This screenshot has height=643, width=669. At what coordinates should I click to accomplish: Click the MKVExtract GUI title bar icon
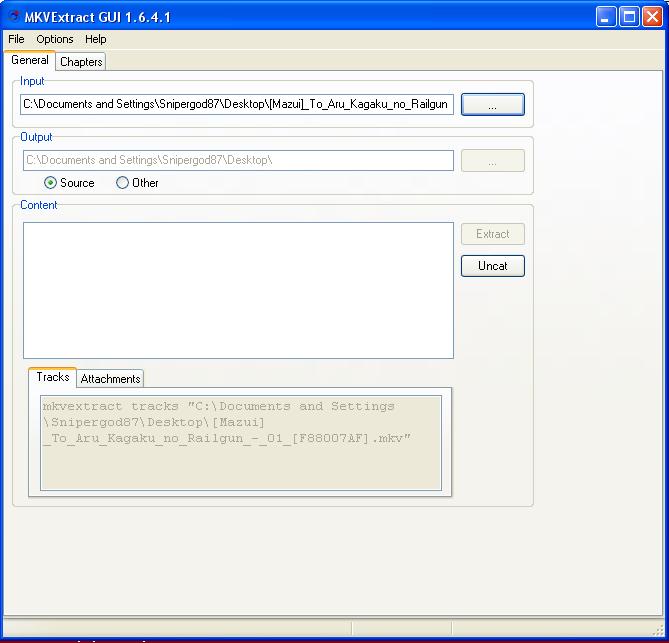14,17
